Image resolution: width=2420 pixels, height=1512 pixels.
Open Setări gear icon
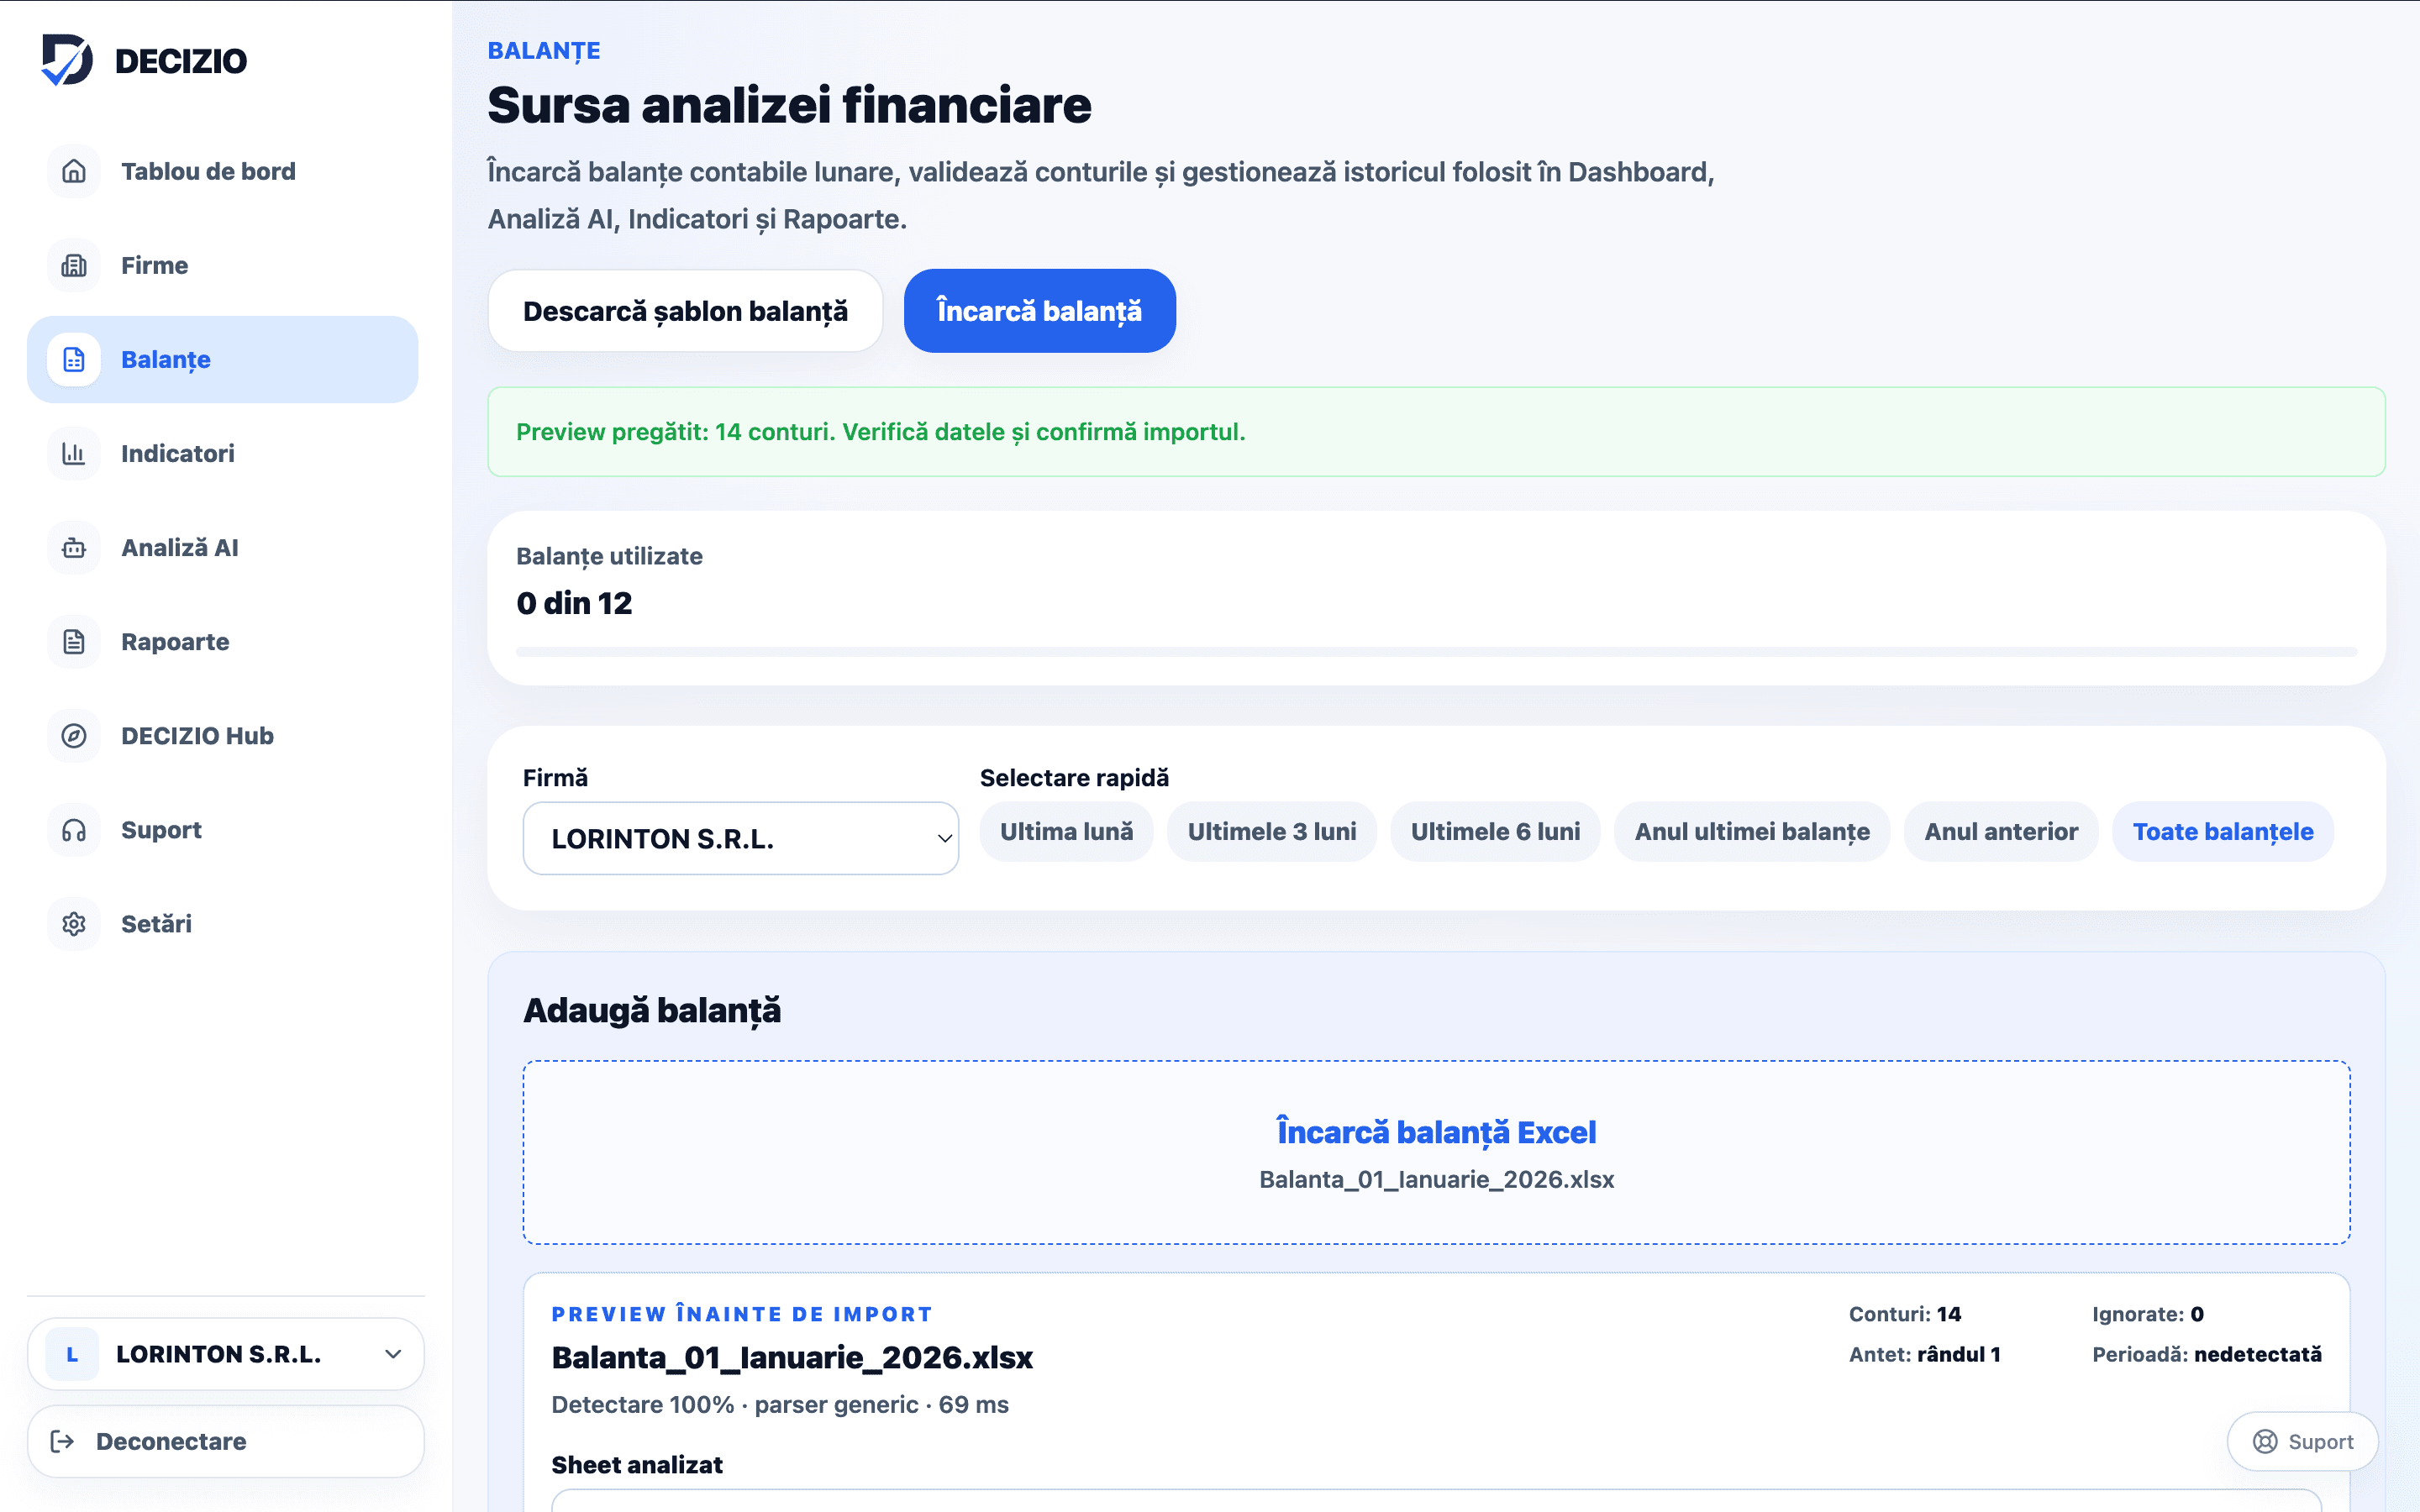(74, 923)
